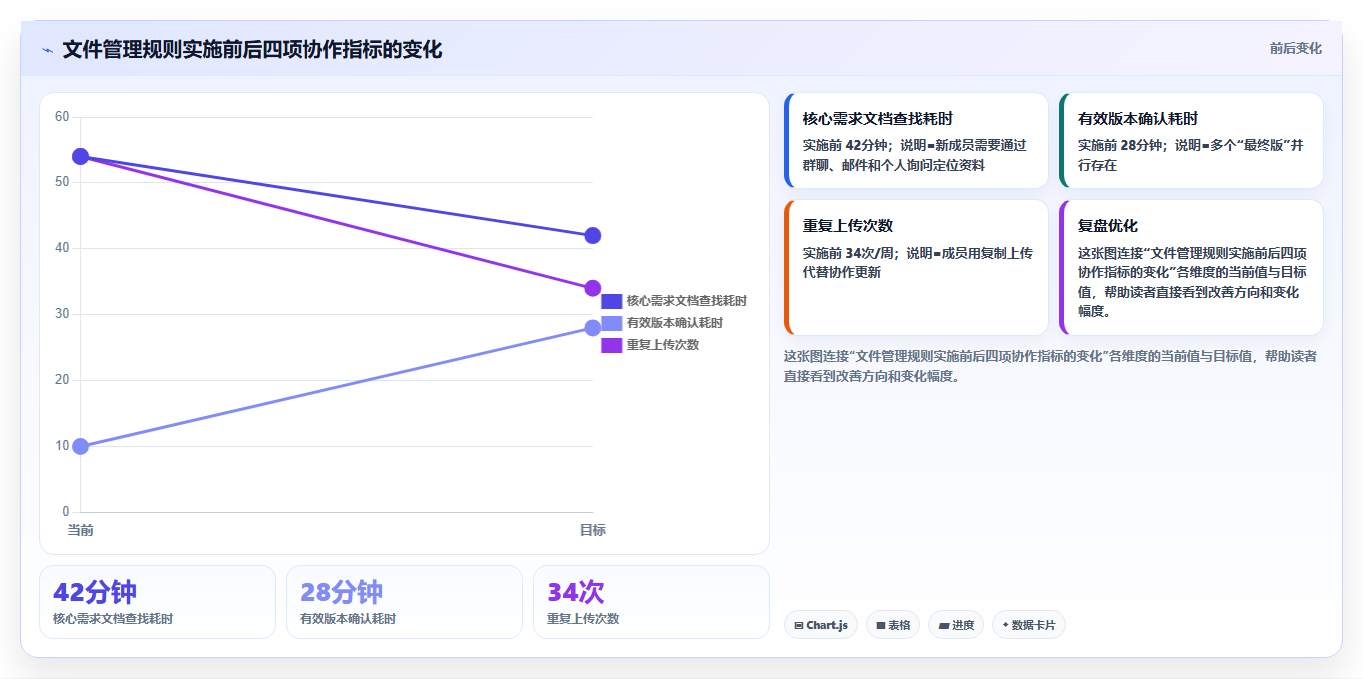Toggle the 重复上传次数 legend swatch
Screen dimensions: 1363x679
coord(611,345)
